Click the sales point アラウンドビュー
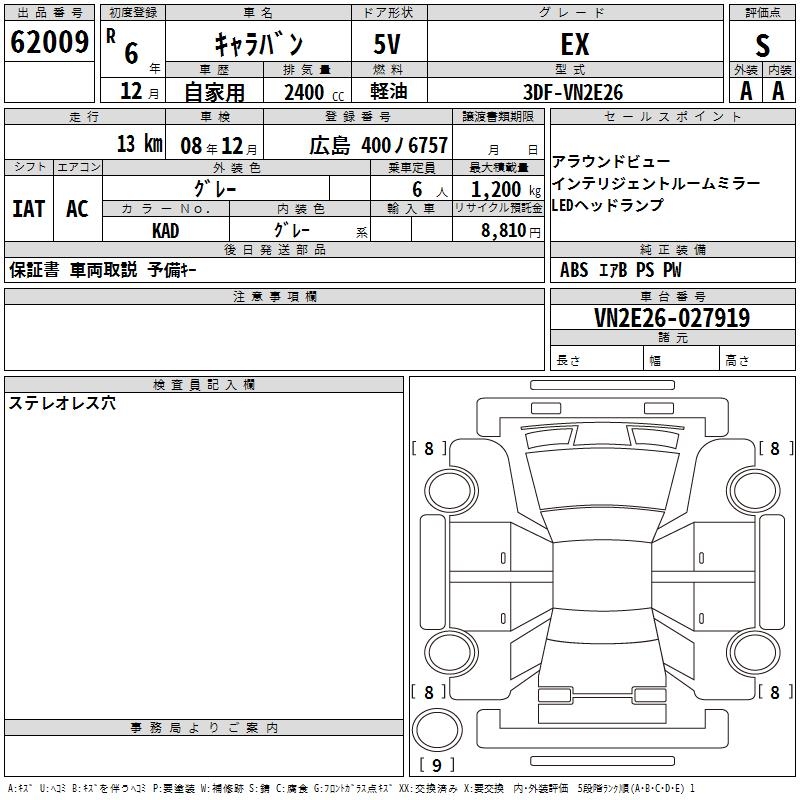The width and height of the screenshot is (800, 800). tap(611, 162)
